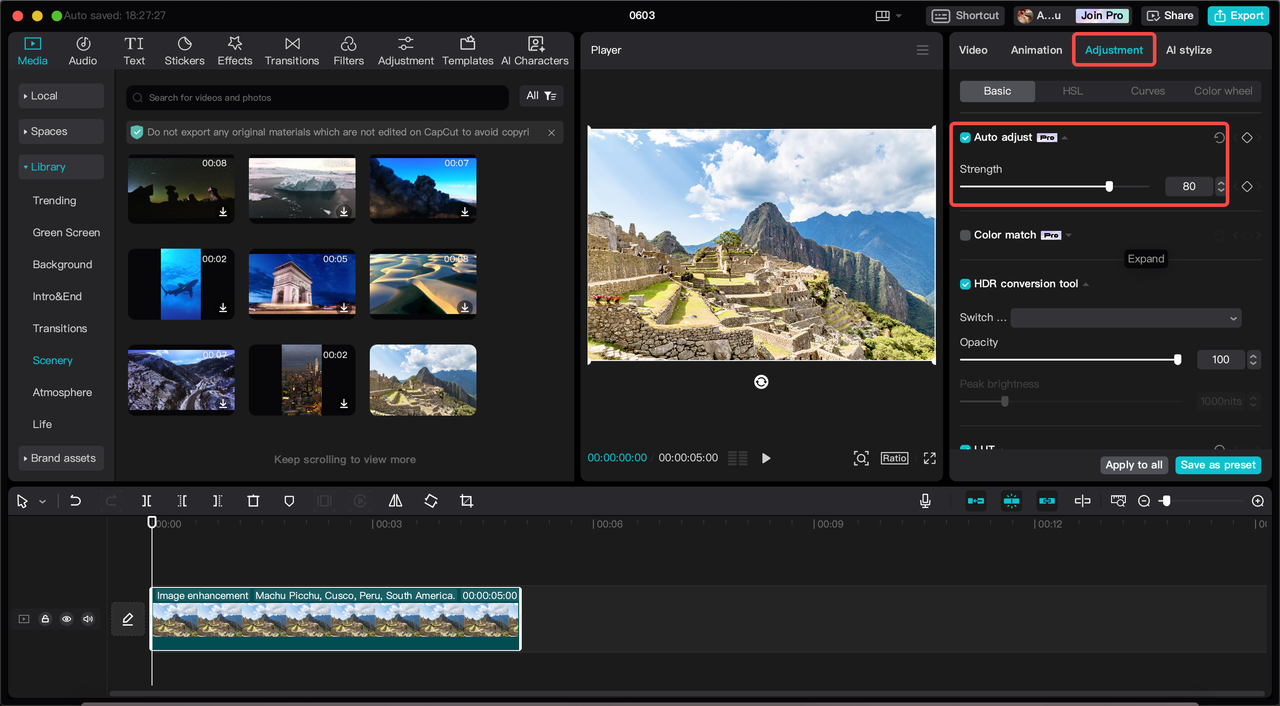Switch to the HSL tab
The image size is (1280, 706).
(x=1072, y=91)
